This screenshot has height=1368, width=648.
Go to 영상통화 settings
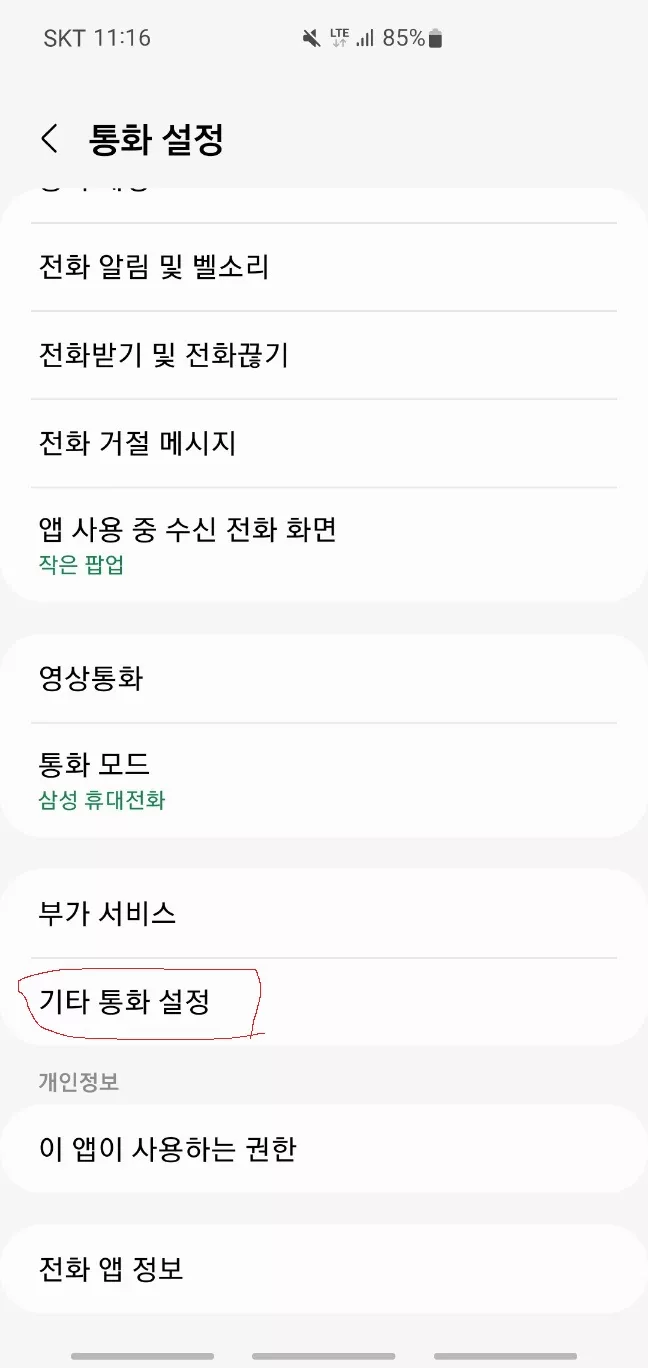324,679
